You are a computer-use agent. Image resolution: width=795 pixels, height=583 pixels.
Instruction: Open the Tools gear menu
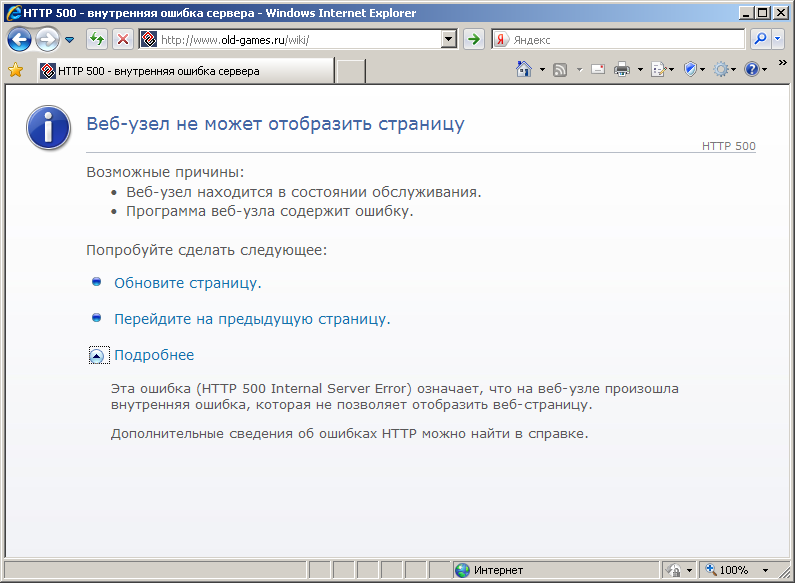pyautogui.click(x=724, y=69)
